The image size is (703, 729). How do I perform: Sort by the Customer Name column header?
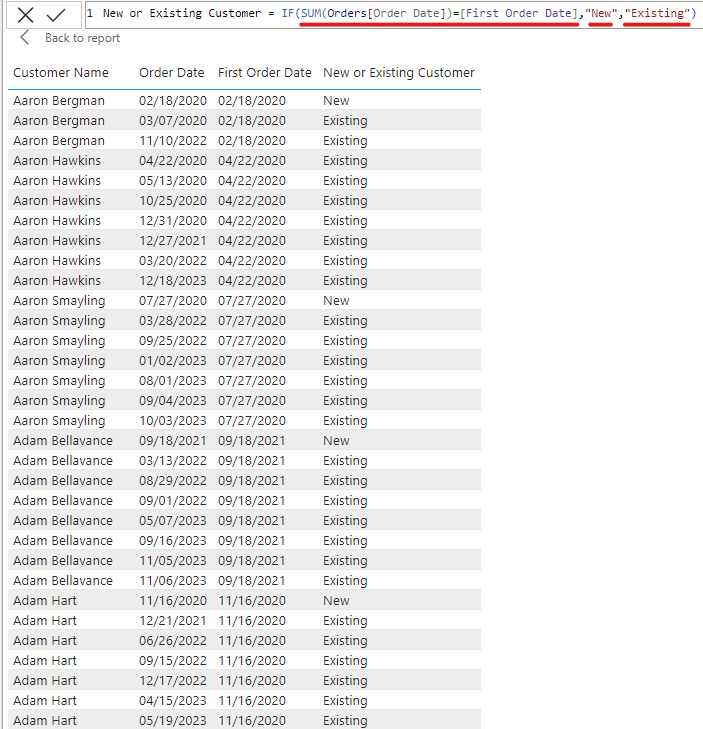(61, 73)
